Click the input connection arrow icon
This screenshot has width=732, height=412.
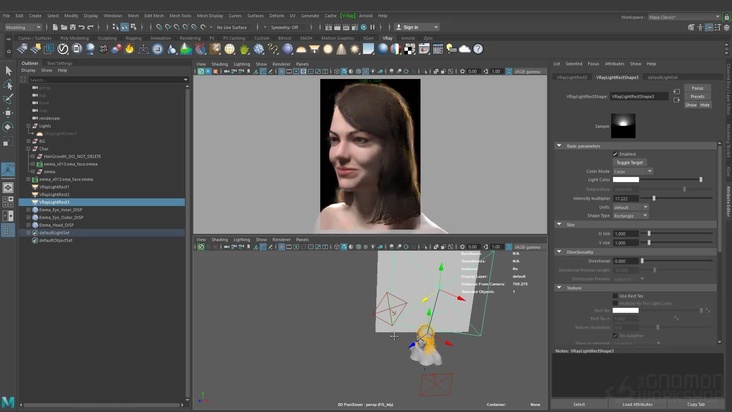click(676, 91)
